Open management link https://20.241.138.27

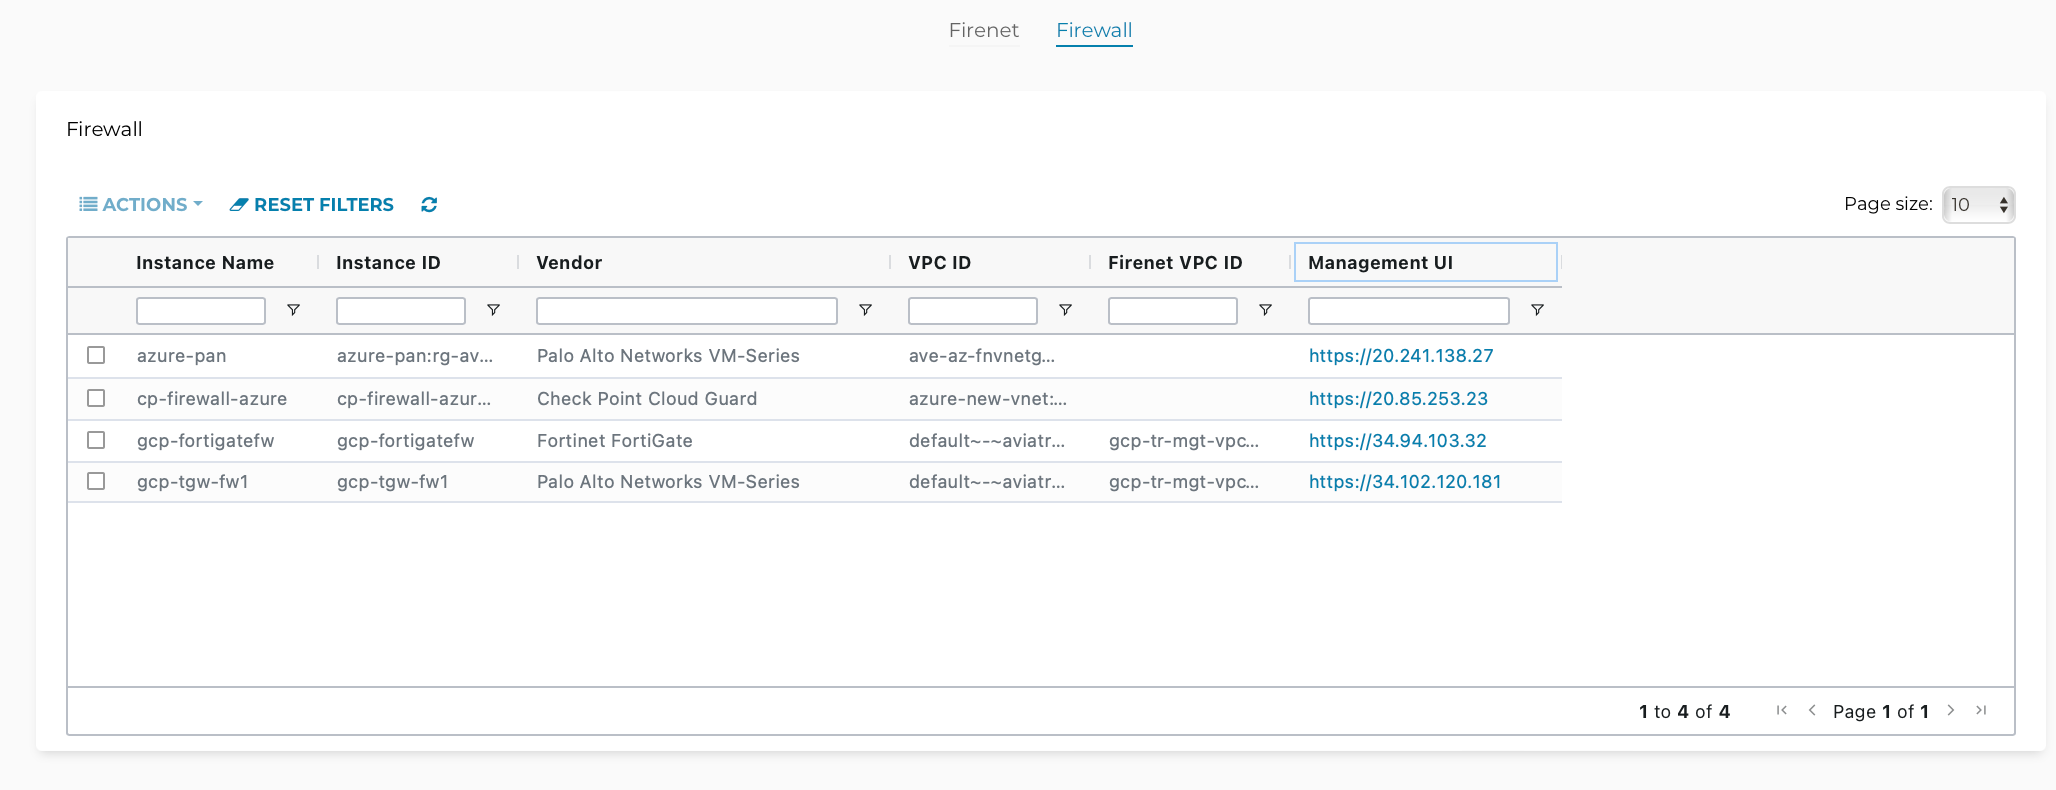1401,356
